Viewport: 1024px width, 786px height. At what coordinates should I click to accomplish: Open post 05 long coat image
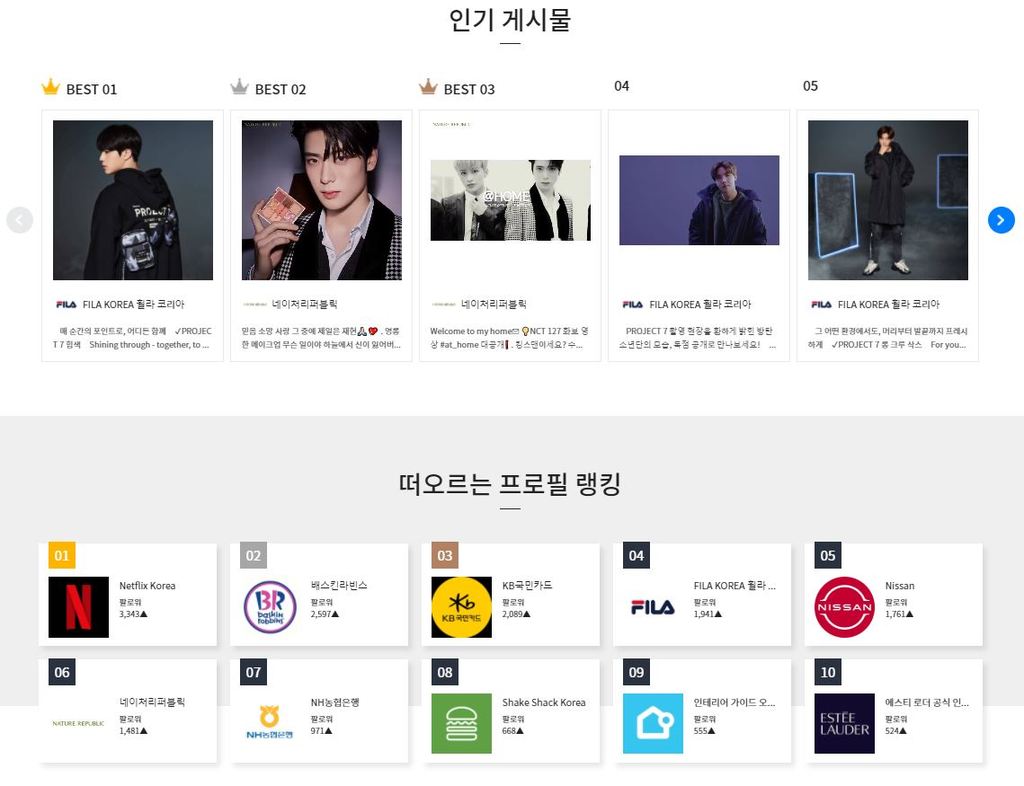click(888, 200)
